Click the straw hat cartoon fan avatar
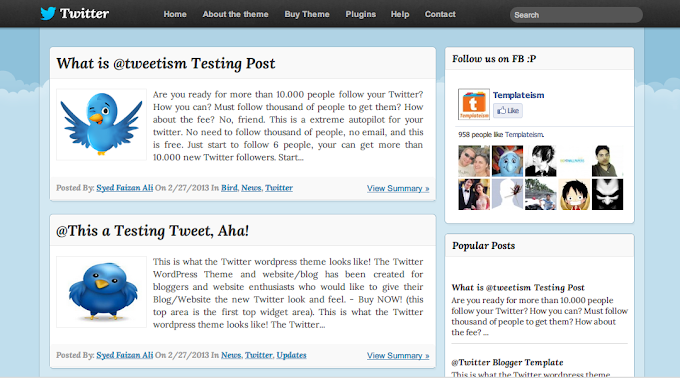Screen dimensions: 680x378 click(574, 194)
